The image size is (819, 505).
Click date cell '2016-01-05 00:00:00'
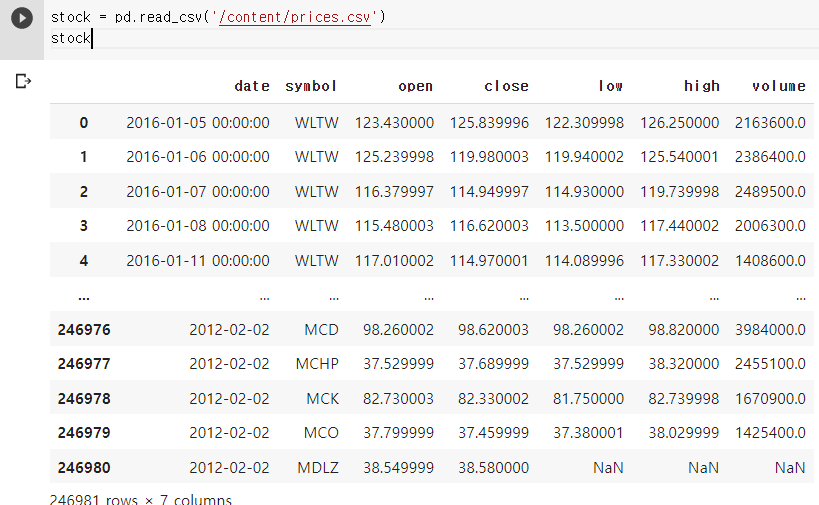point(198,123)
